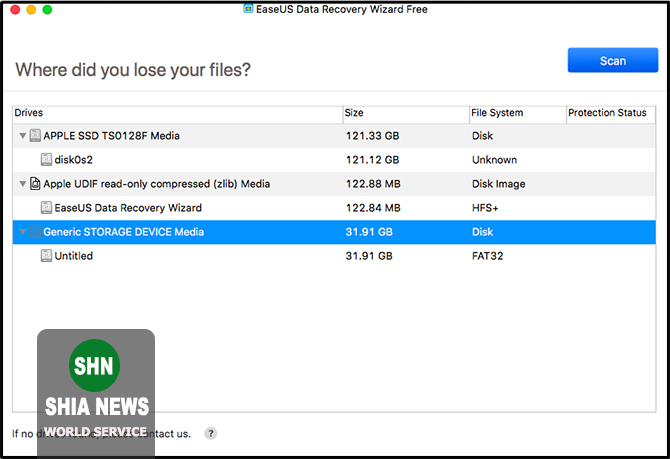Collapse the Apple UDIF read-only compressed Media tree

click(23, 184)
